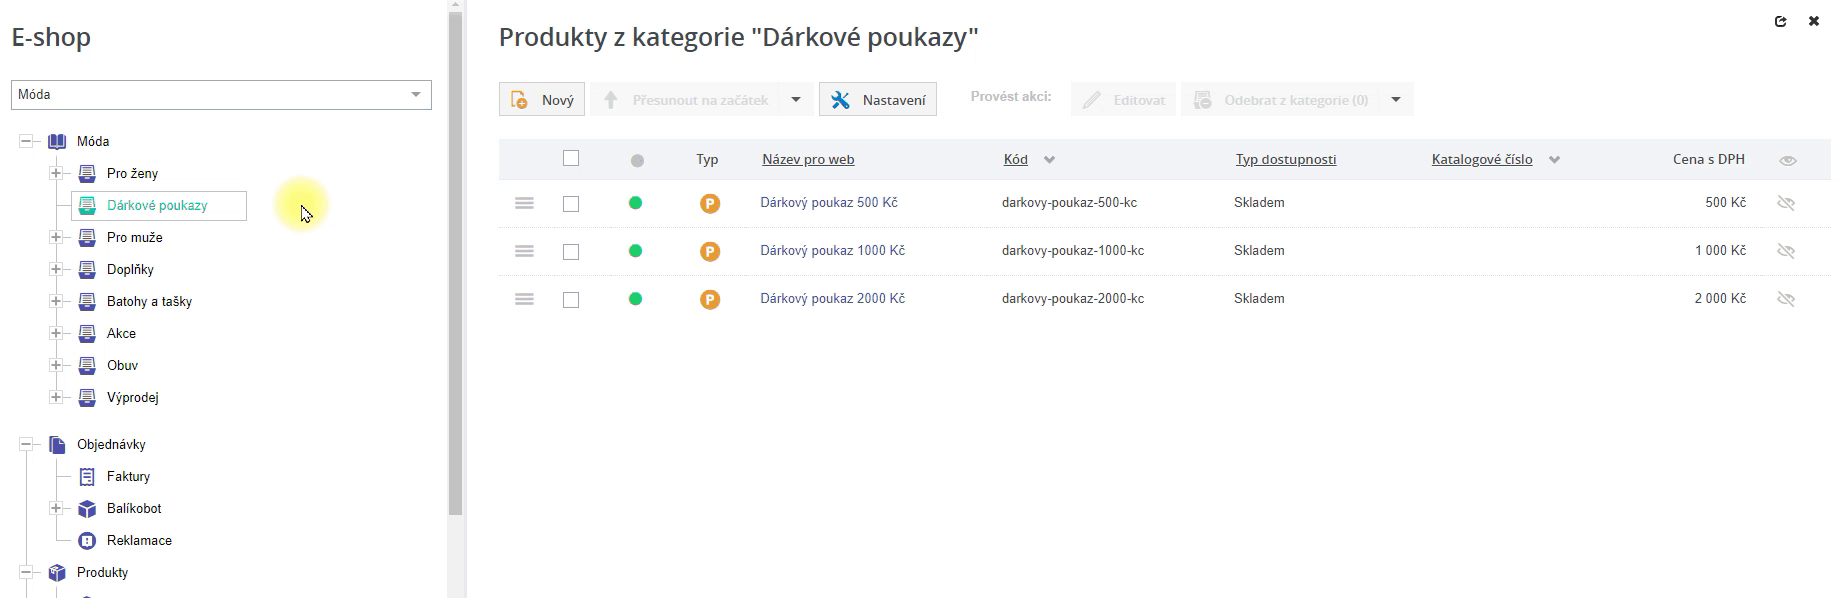Grab drag handle of Dárkový poukaz 1000 Kč row

524,251
